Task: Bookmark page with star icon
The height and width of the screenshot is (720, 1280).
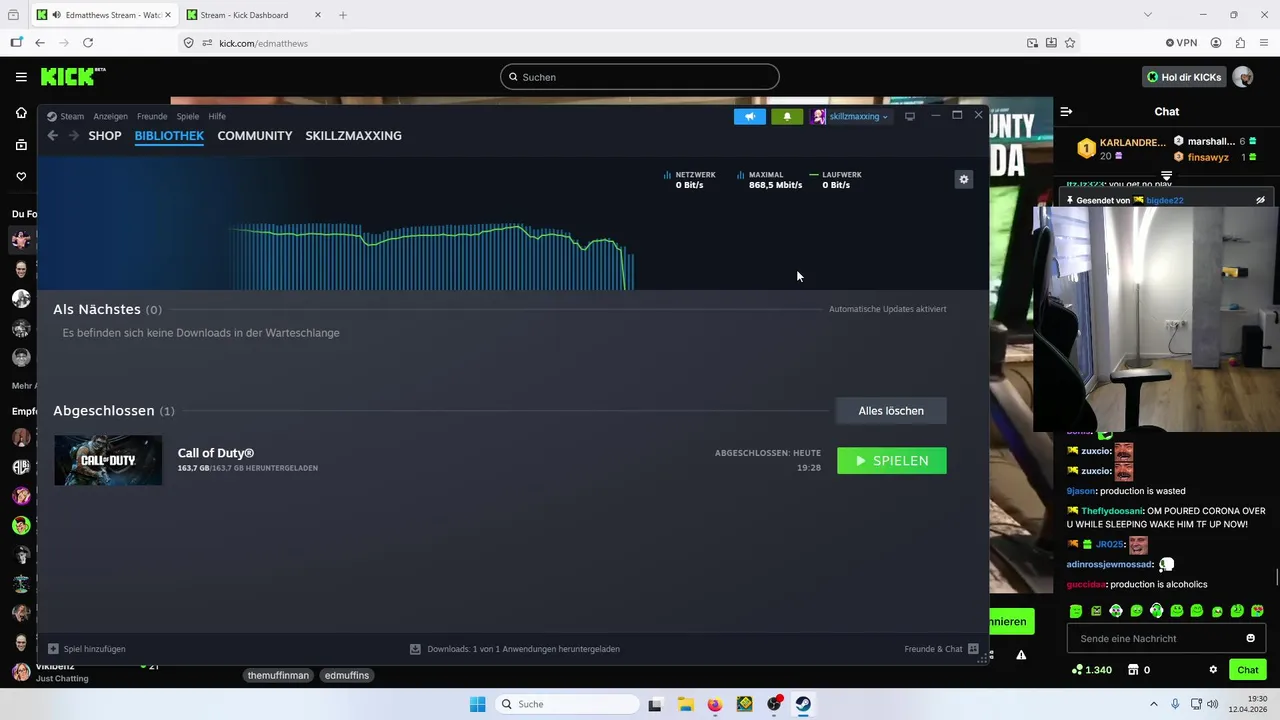Action: click(x=1070, y=43)
